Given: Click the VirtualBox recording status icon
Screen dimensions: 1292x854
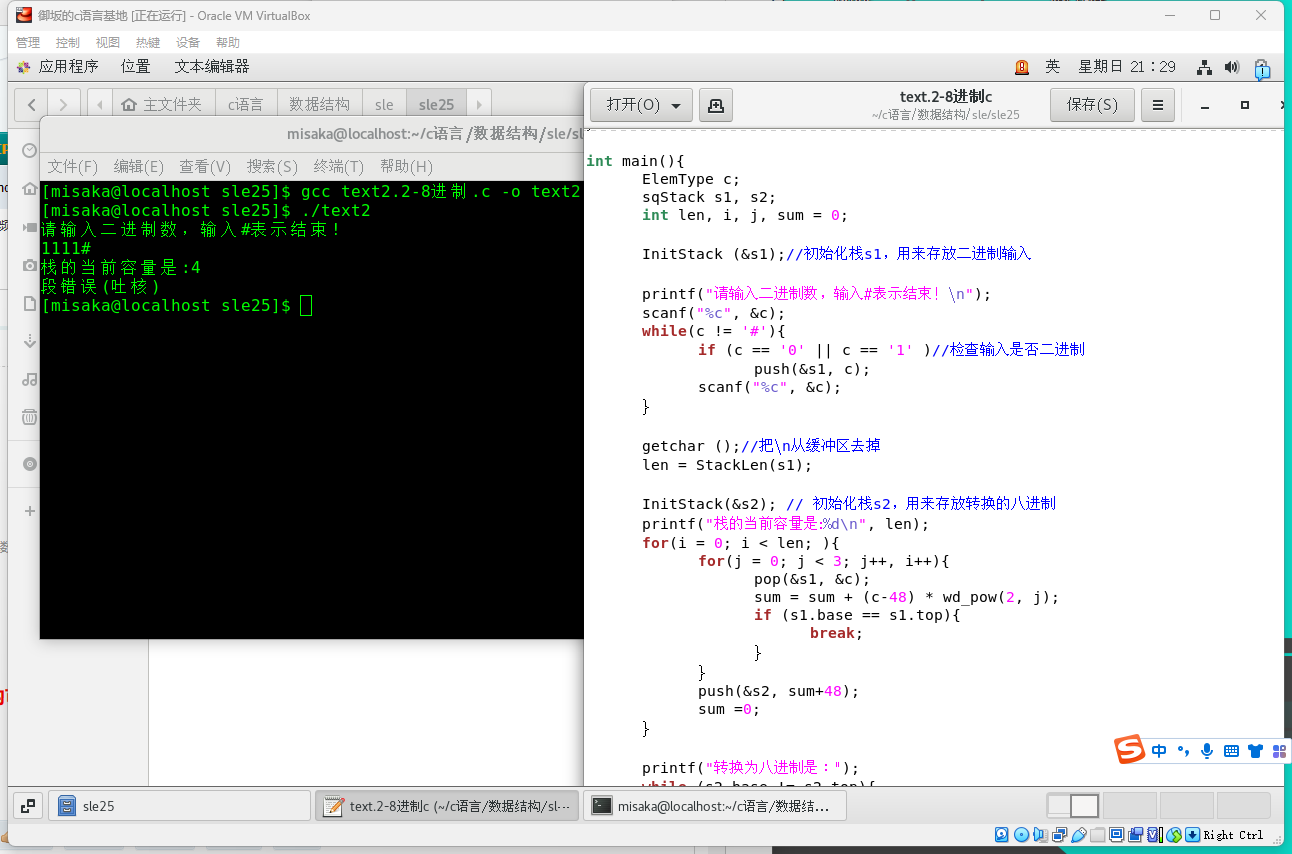Looking at the screenshot, I should pyautogui.click(x=1135, y=834).
